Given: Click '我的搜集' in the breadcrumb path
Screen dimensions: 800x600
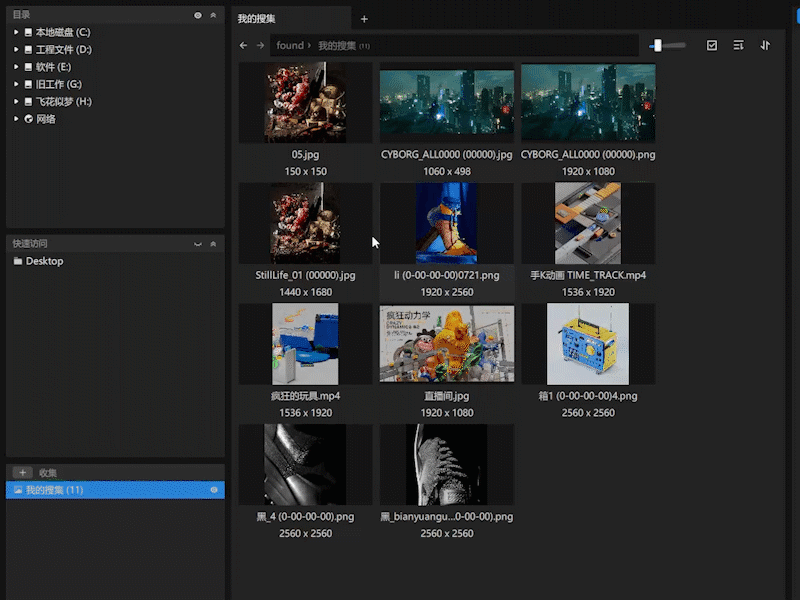Looking at the screenshot, I should [337, 46].
